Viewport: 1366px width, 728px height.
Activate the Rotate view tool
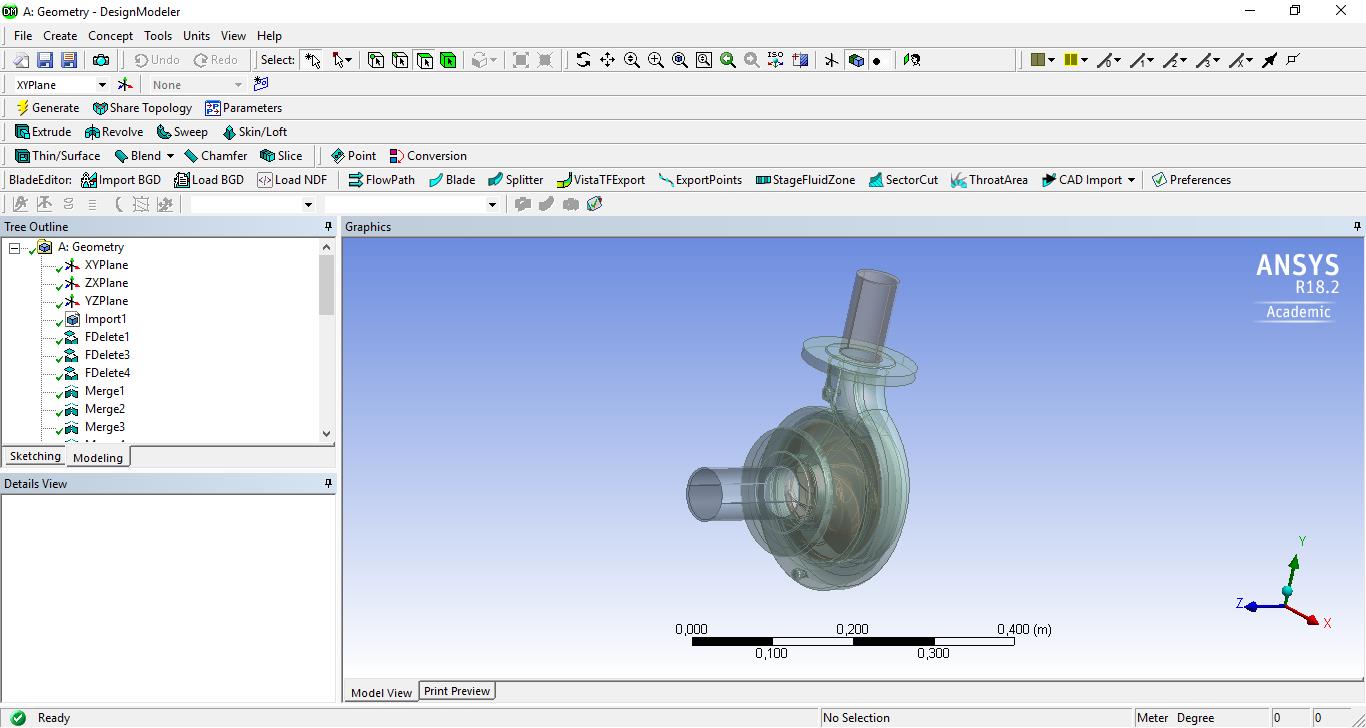(x=583, y=60)
